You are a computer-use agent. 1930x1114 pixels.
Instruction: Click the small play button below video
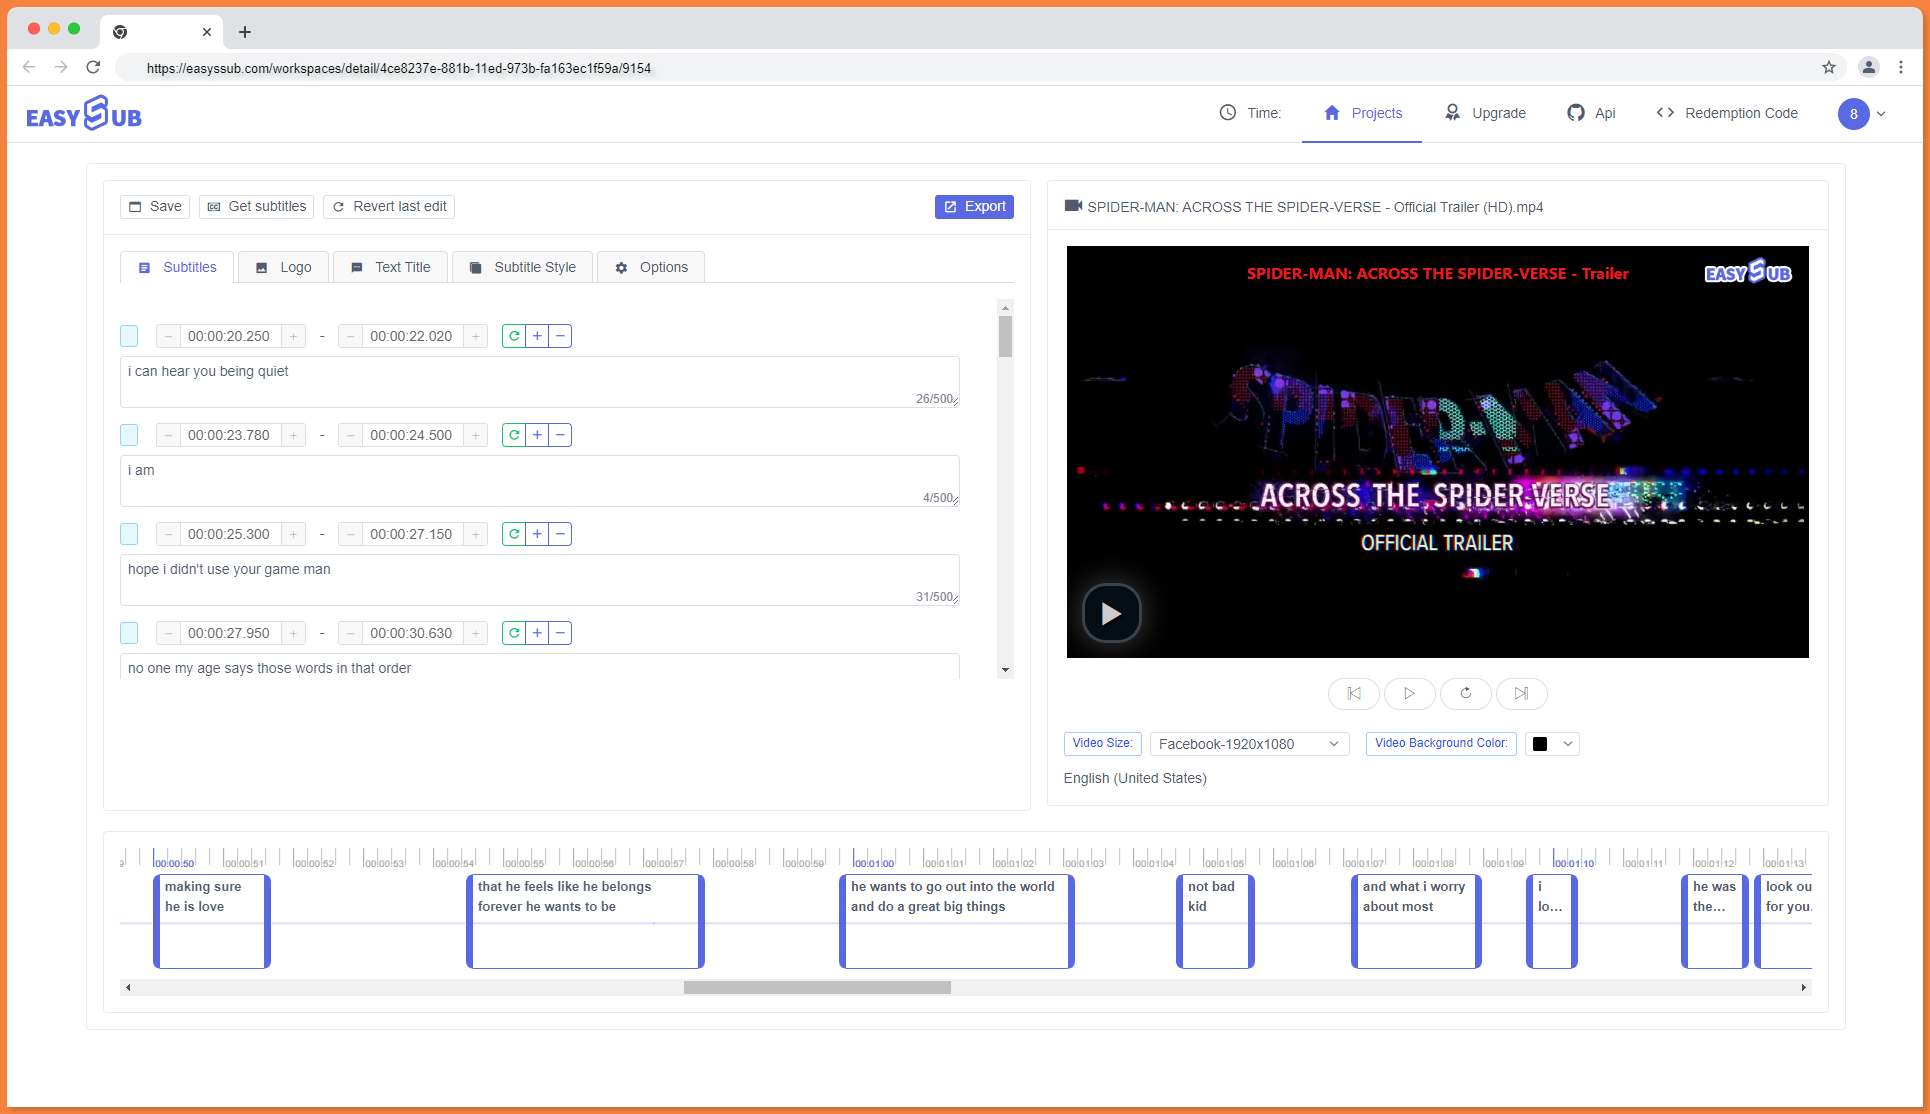point(1410,693)
